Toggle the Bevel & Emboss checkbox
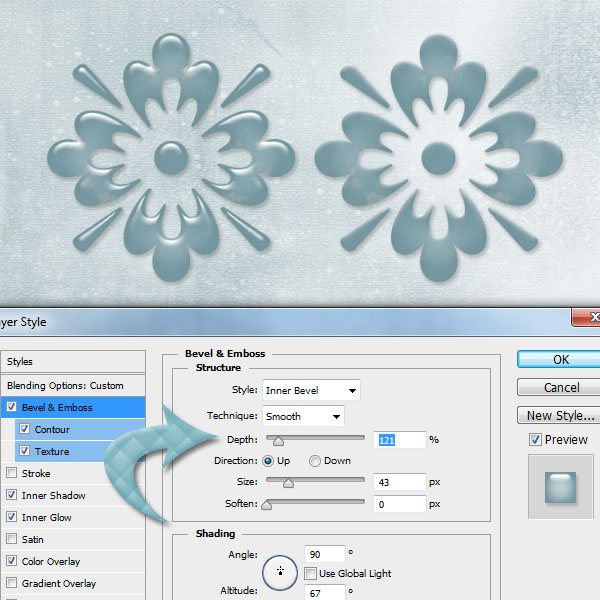Viewport: 600px width, 600px height. [x=11, y=407]
